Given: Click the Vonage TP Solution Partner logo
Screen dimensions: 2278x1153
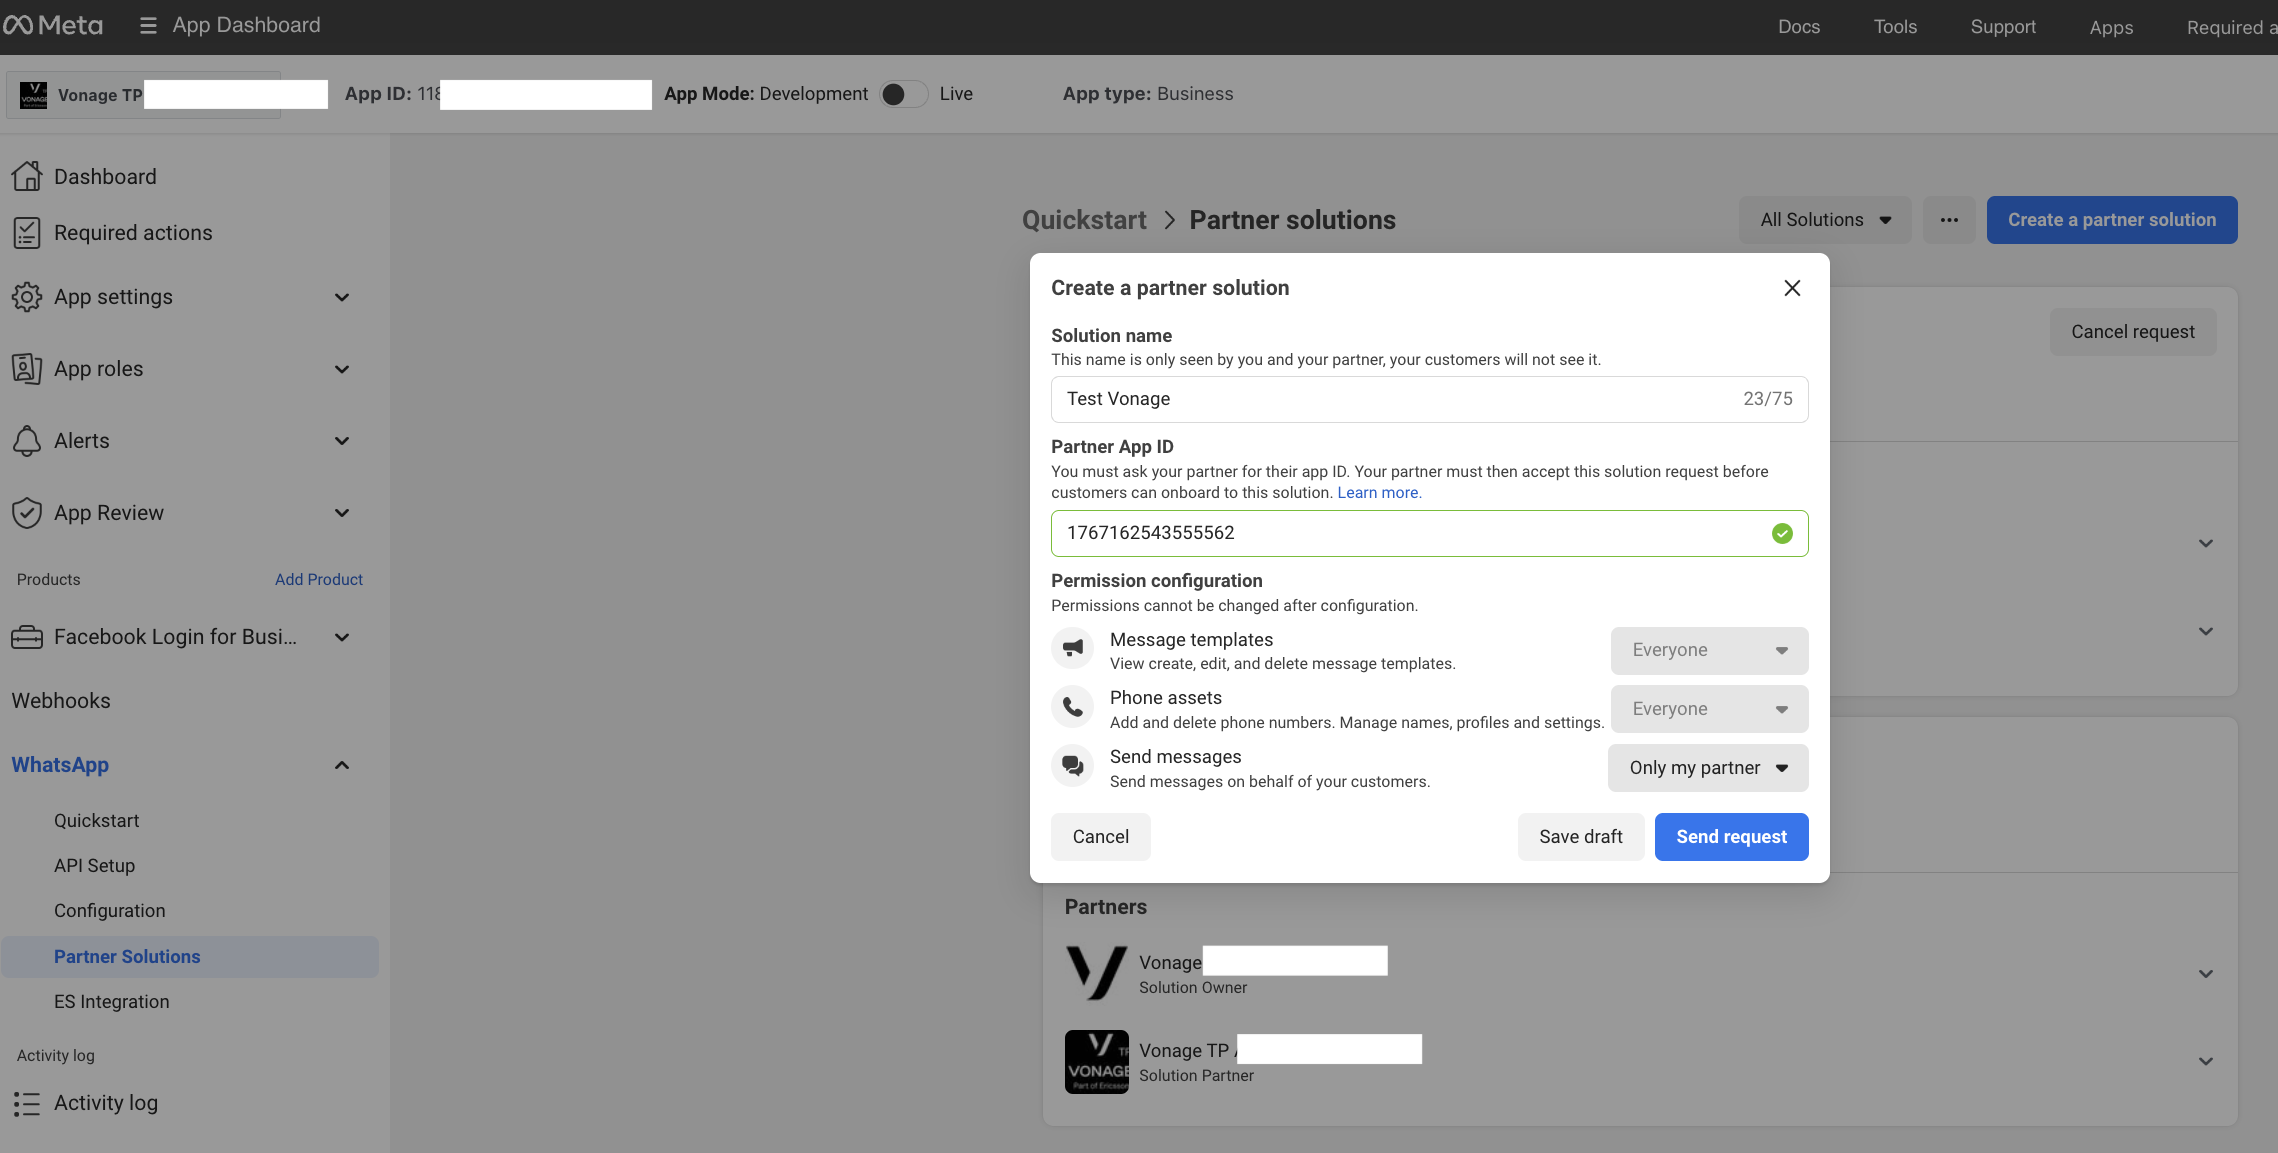Looking at the screenshot, I should [1097, 1062].
